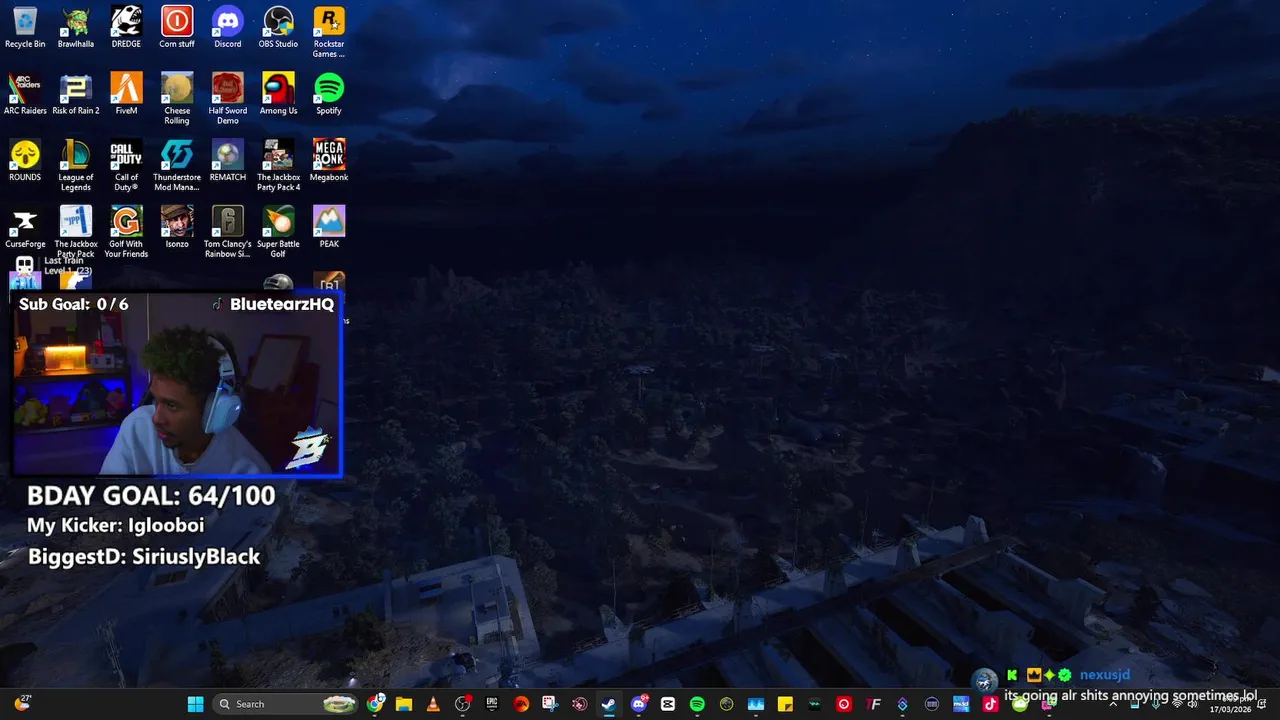Viewport: 1280px width, 720px height.
Task: Expand the hidden system tray icons
Action: coord(1113,704)
